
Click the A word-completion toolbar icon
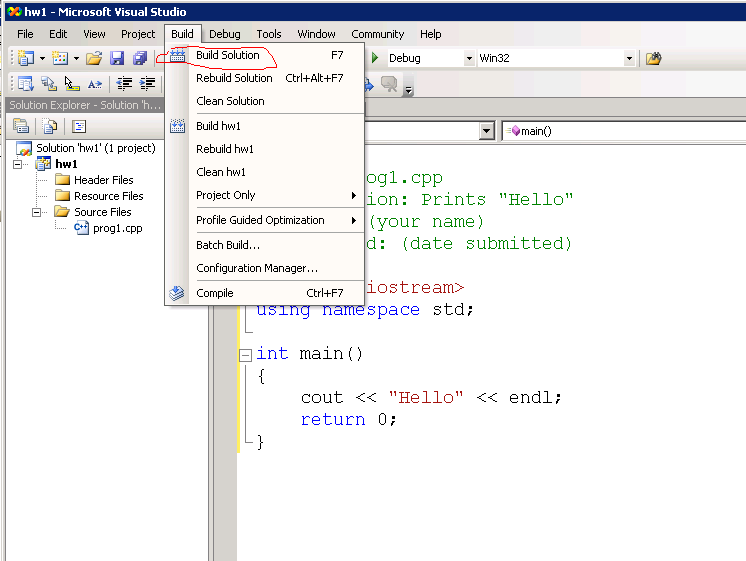pyautogui.click(x=95, y=84)
